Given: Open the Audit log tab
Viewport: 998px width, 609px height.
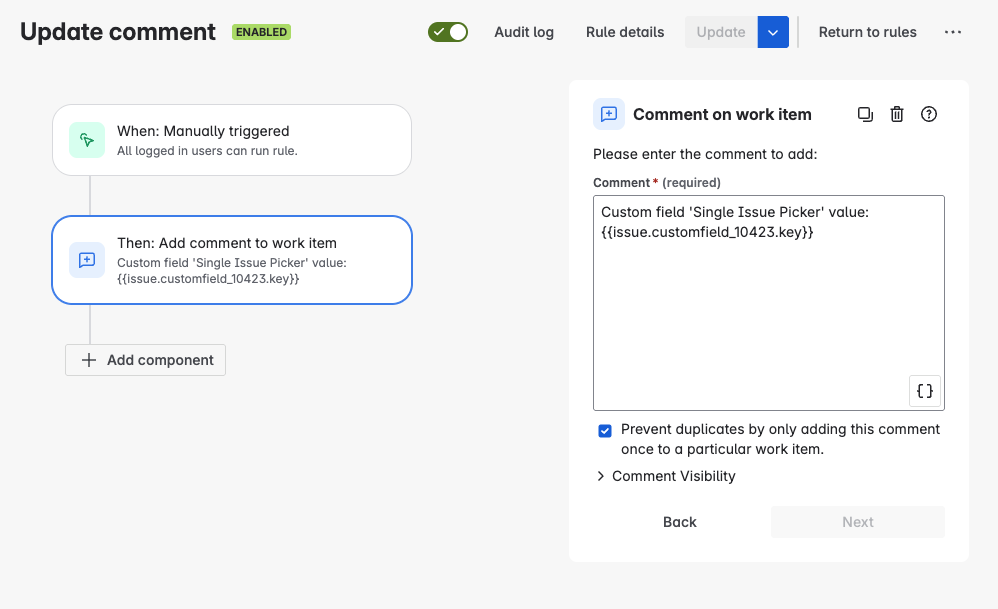Looking at the screenshot, I should [x=524, y=32].
